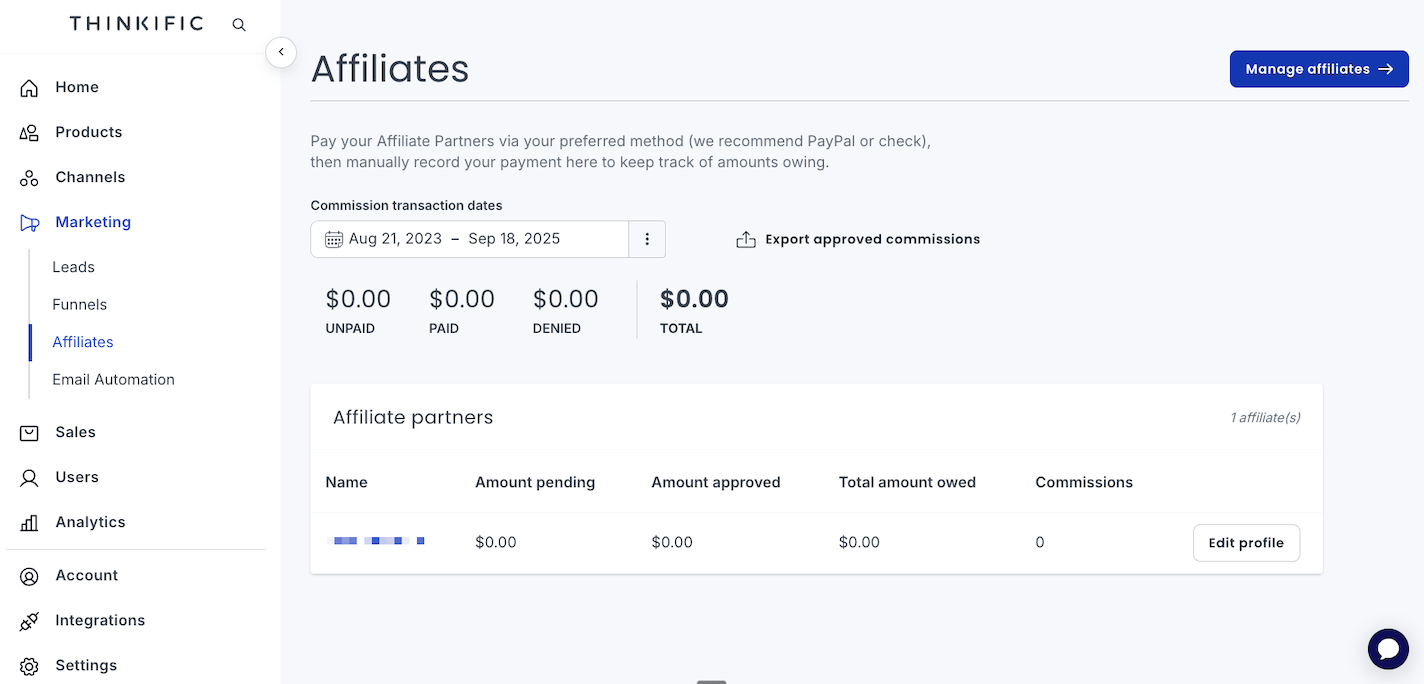Open the commission transaction dates picker
This screenshot has height=684, width=1424.
click(x=470, y=239)
